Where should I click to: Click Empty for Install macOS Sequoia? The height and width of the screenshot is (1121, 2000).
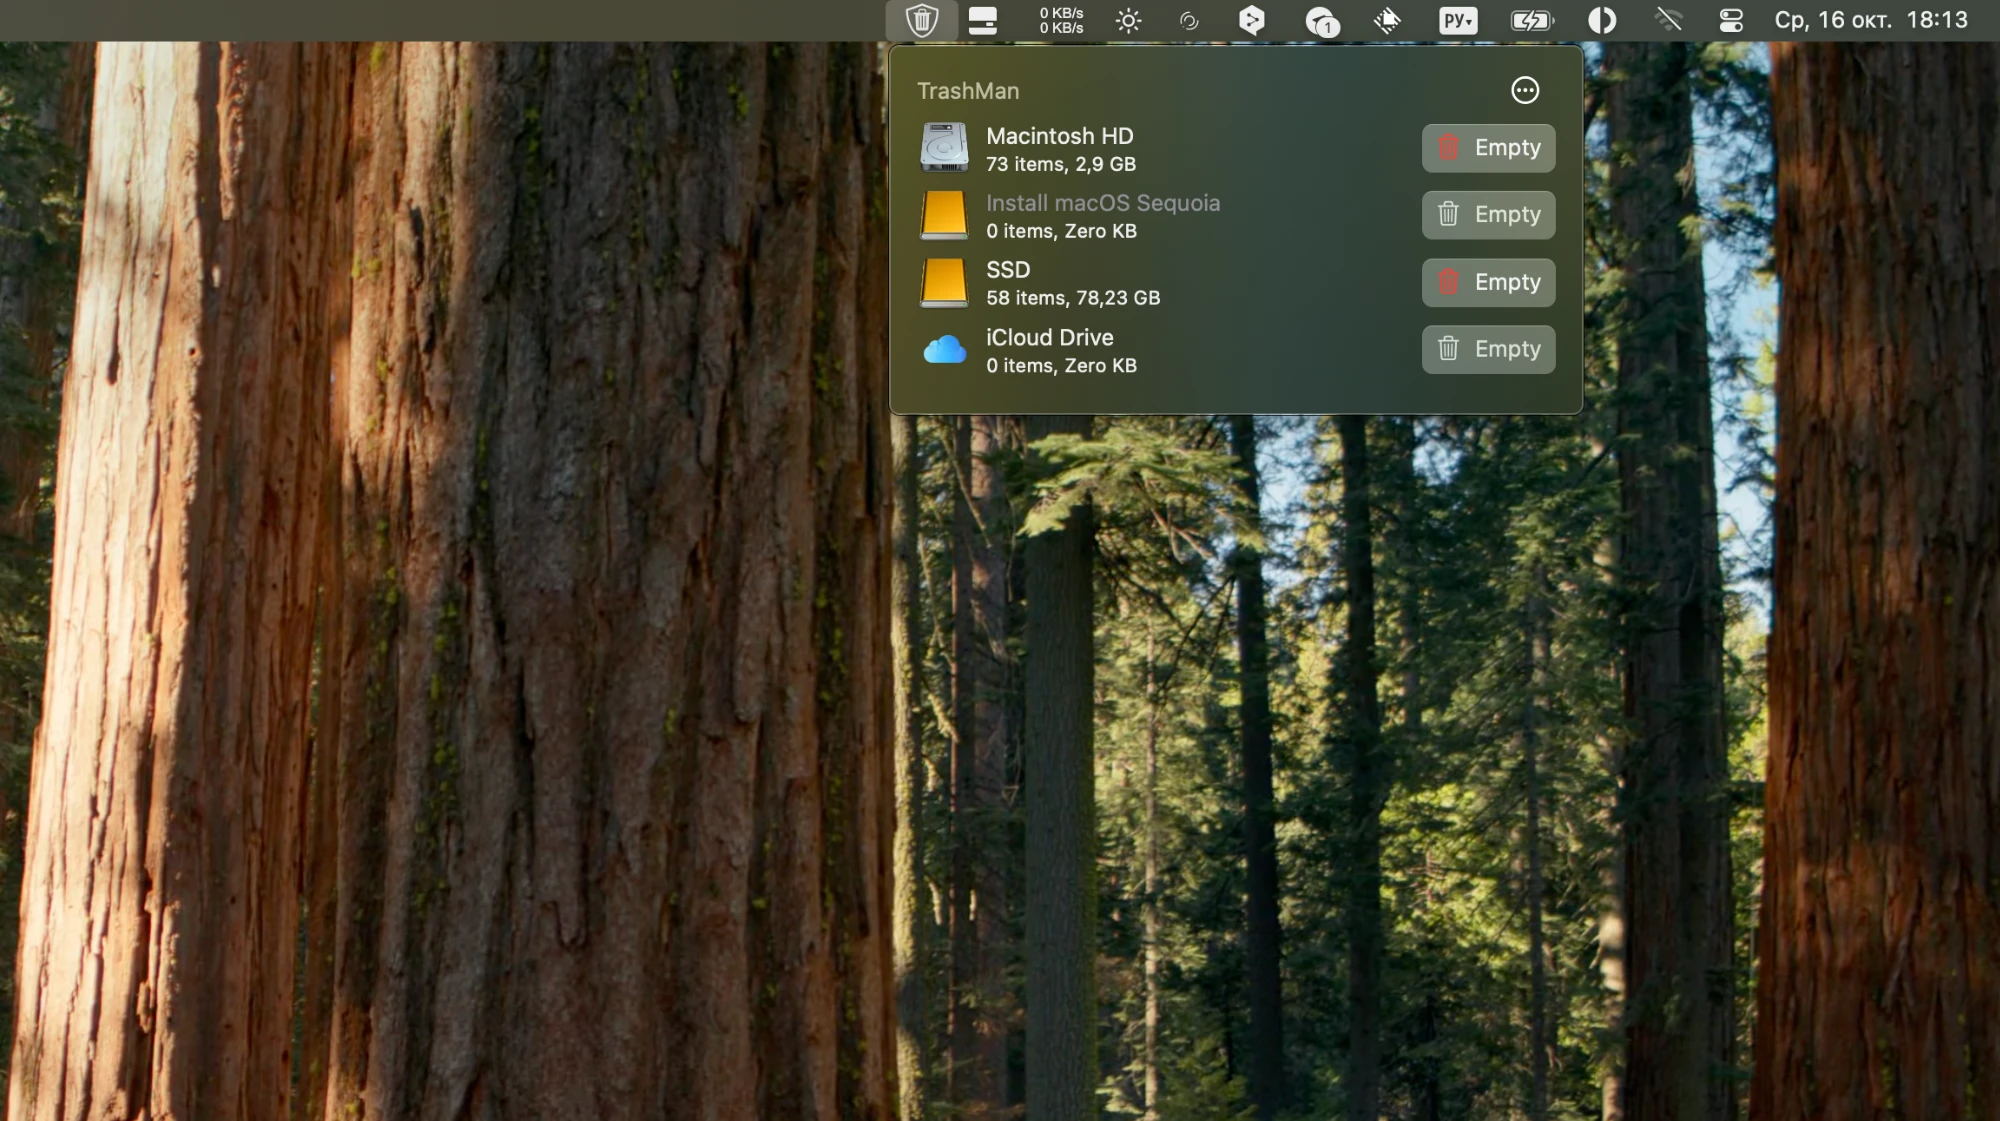[1488, 215]
